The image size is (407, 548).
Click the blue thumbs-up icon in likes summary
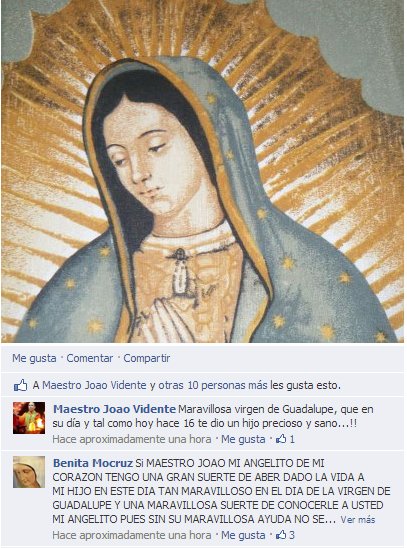21,385
